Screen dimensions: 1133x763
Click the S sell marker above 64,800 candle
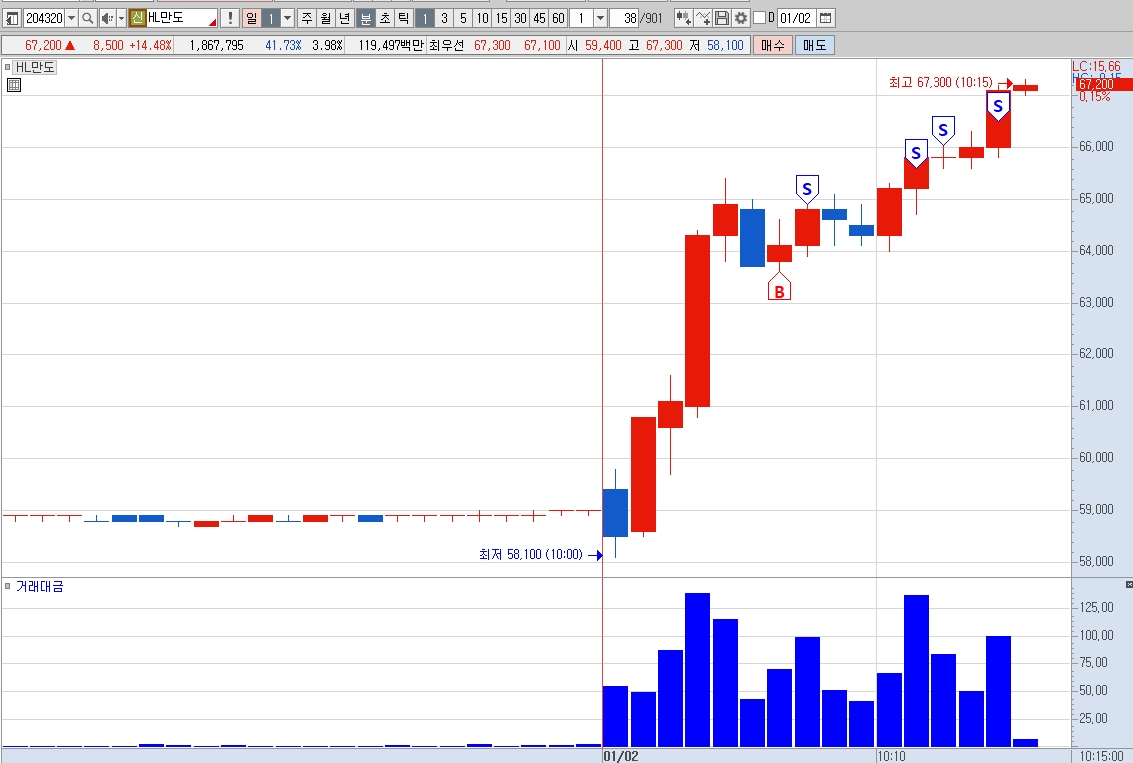point(807,191)
